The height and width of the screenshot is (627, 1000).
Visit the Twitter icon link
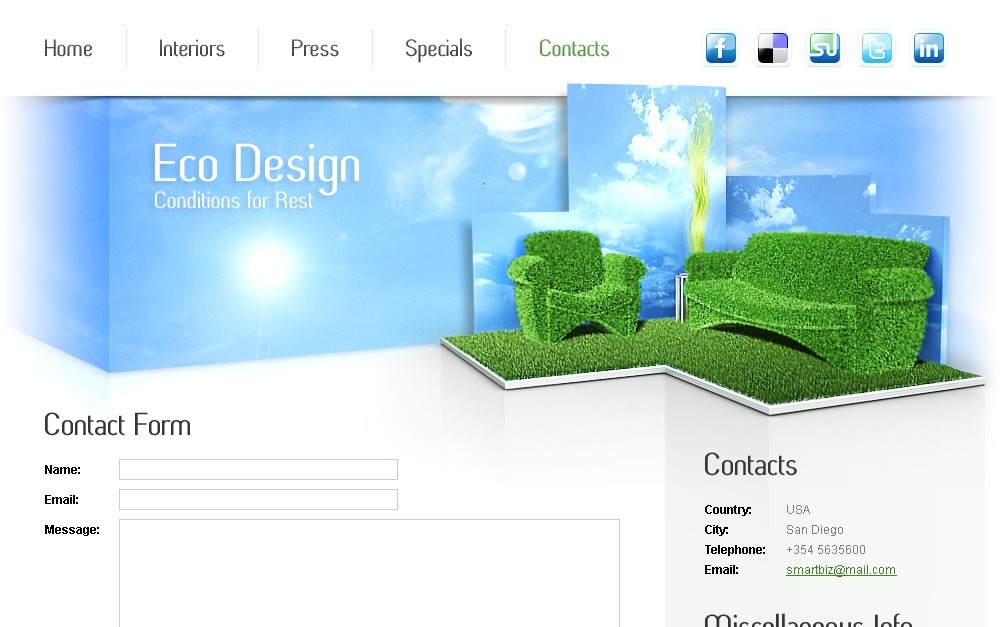click(876, 48)
